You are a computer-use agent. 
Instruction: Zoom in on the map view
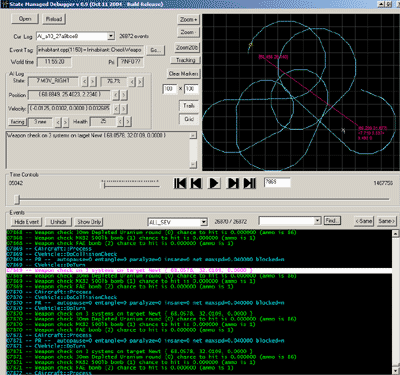point(188,20)
